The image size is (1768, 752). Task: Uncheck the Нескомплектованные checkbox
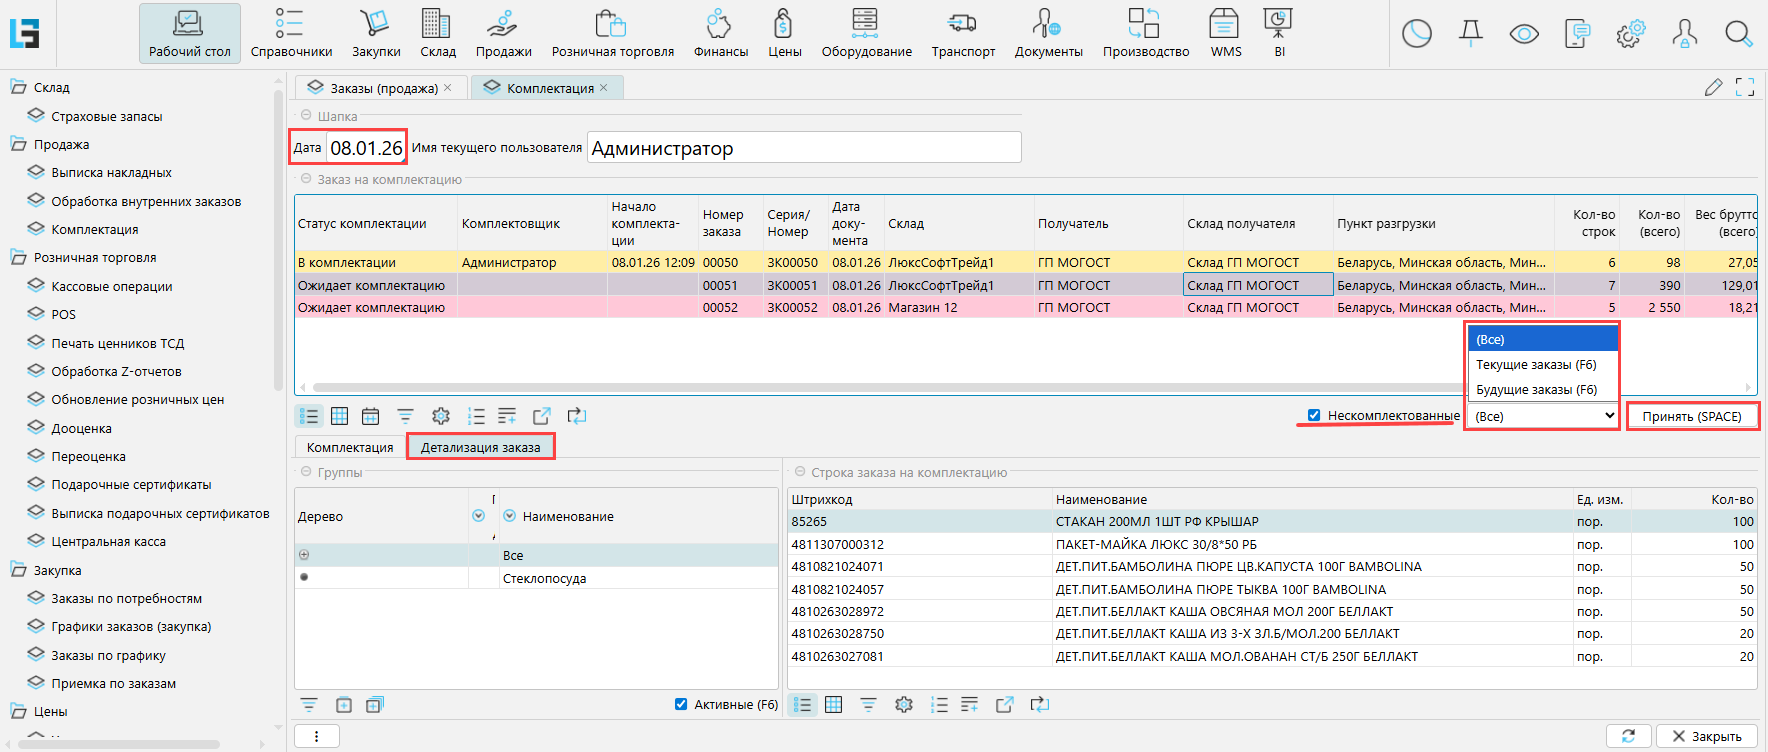(1314, 416)
